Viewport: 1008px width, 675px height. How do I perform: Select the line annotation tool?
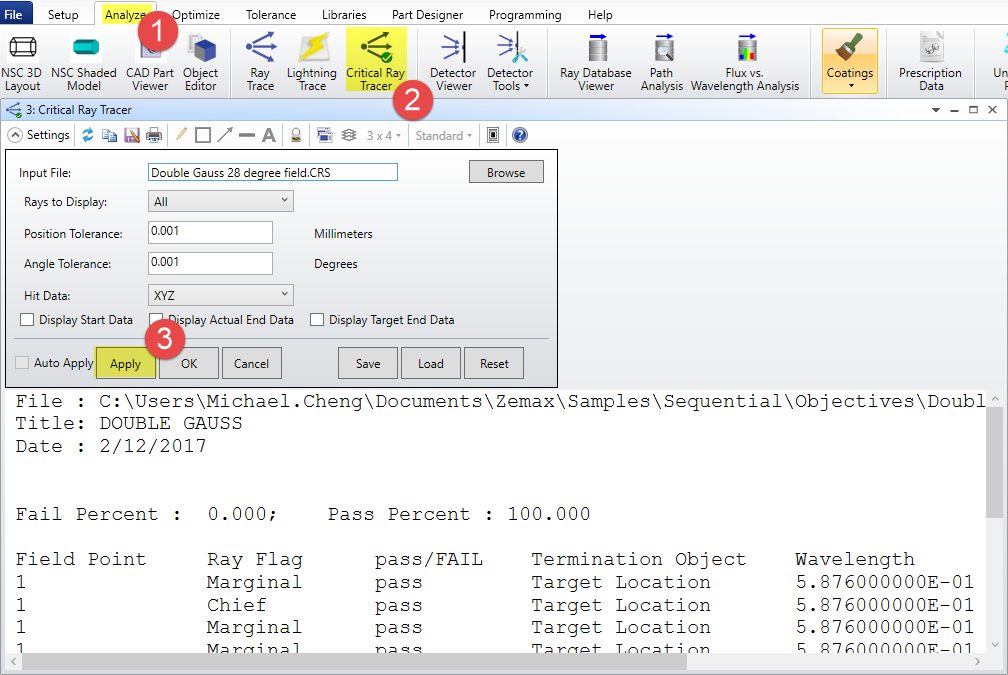pyautogui.click(x=247, y=135)
